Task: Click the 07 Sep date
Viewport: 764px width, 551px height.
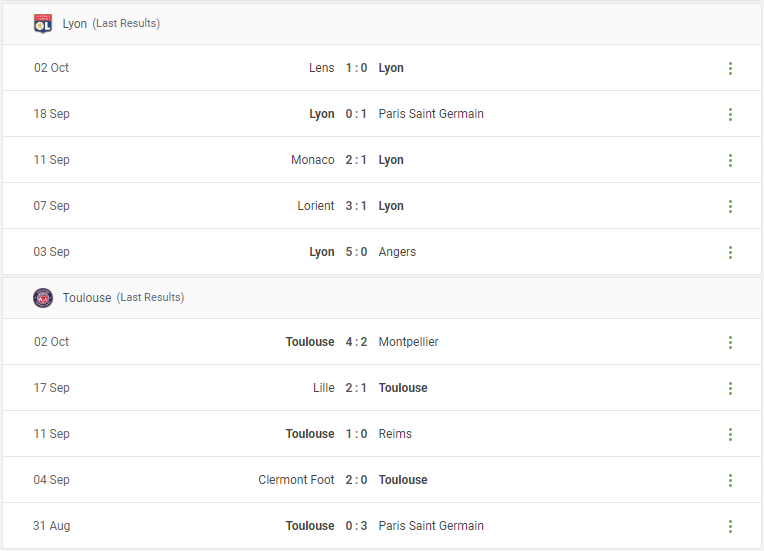Action: click(51, 206)
